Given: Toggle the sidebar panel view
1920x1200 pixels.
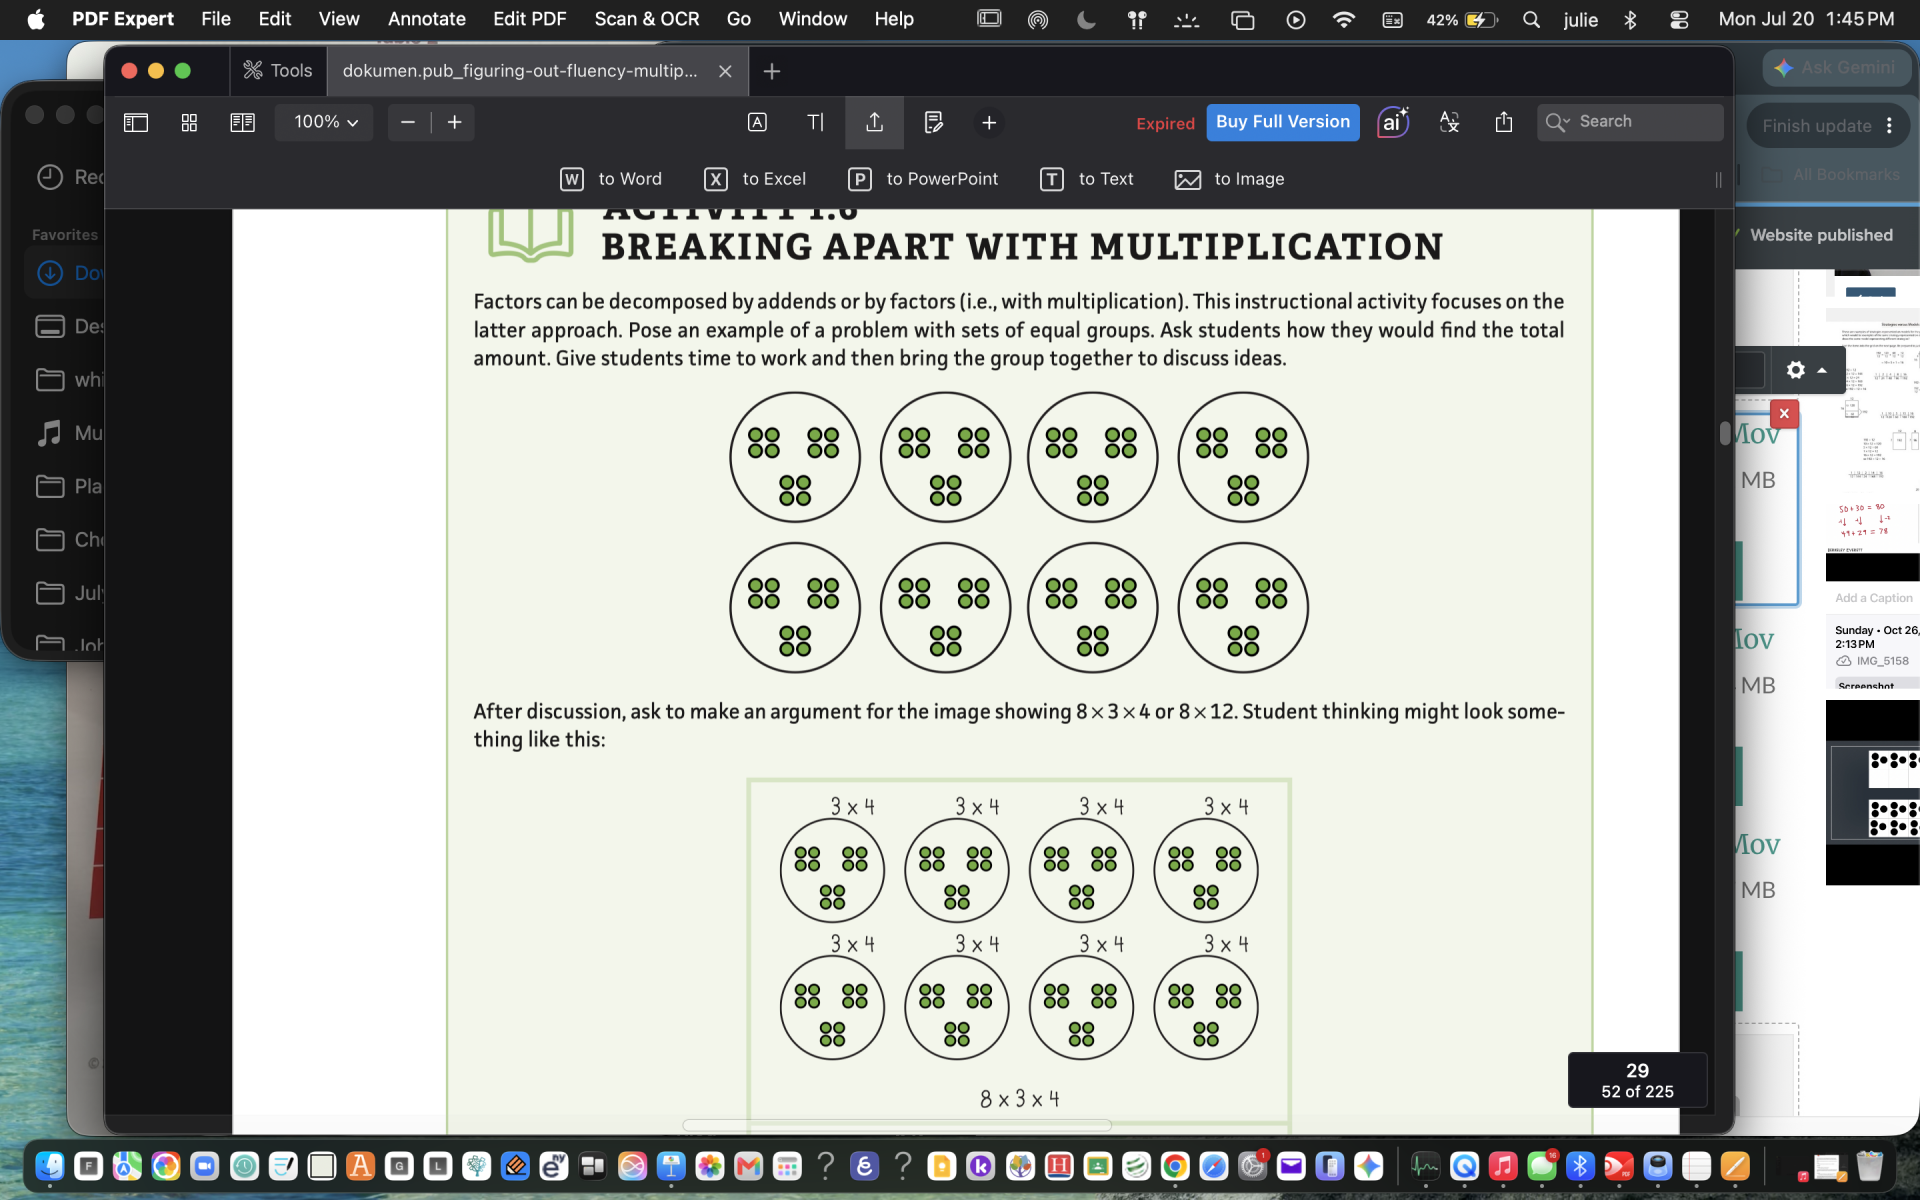Looking at the screenshot, I should click(x=136, y=122).
